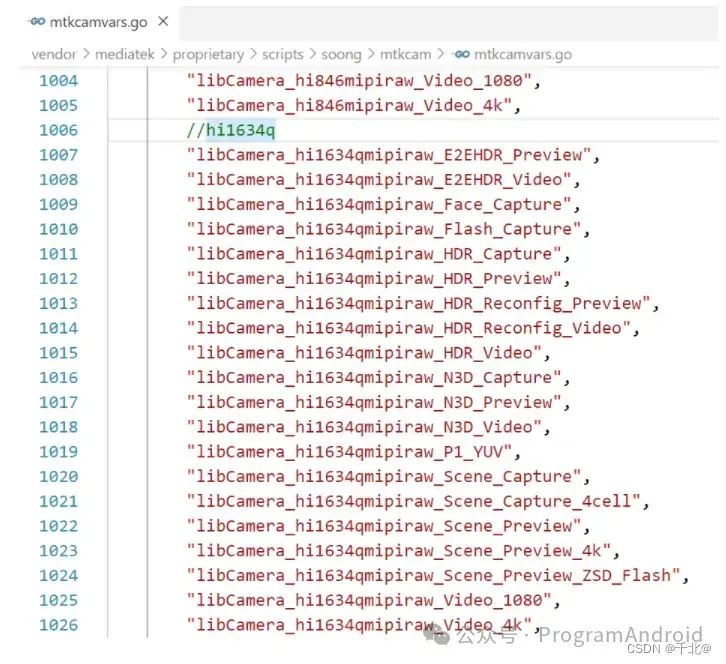This screenshot has width=726, height=664.
Task: Open the mtkcam breadcrumb segment
Action: click(x=406, y=54)
